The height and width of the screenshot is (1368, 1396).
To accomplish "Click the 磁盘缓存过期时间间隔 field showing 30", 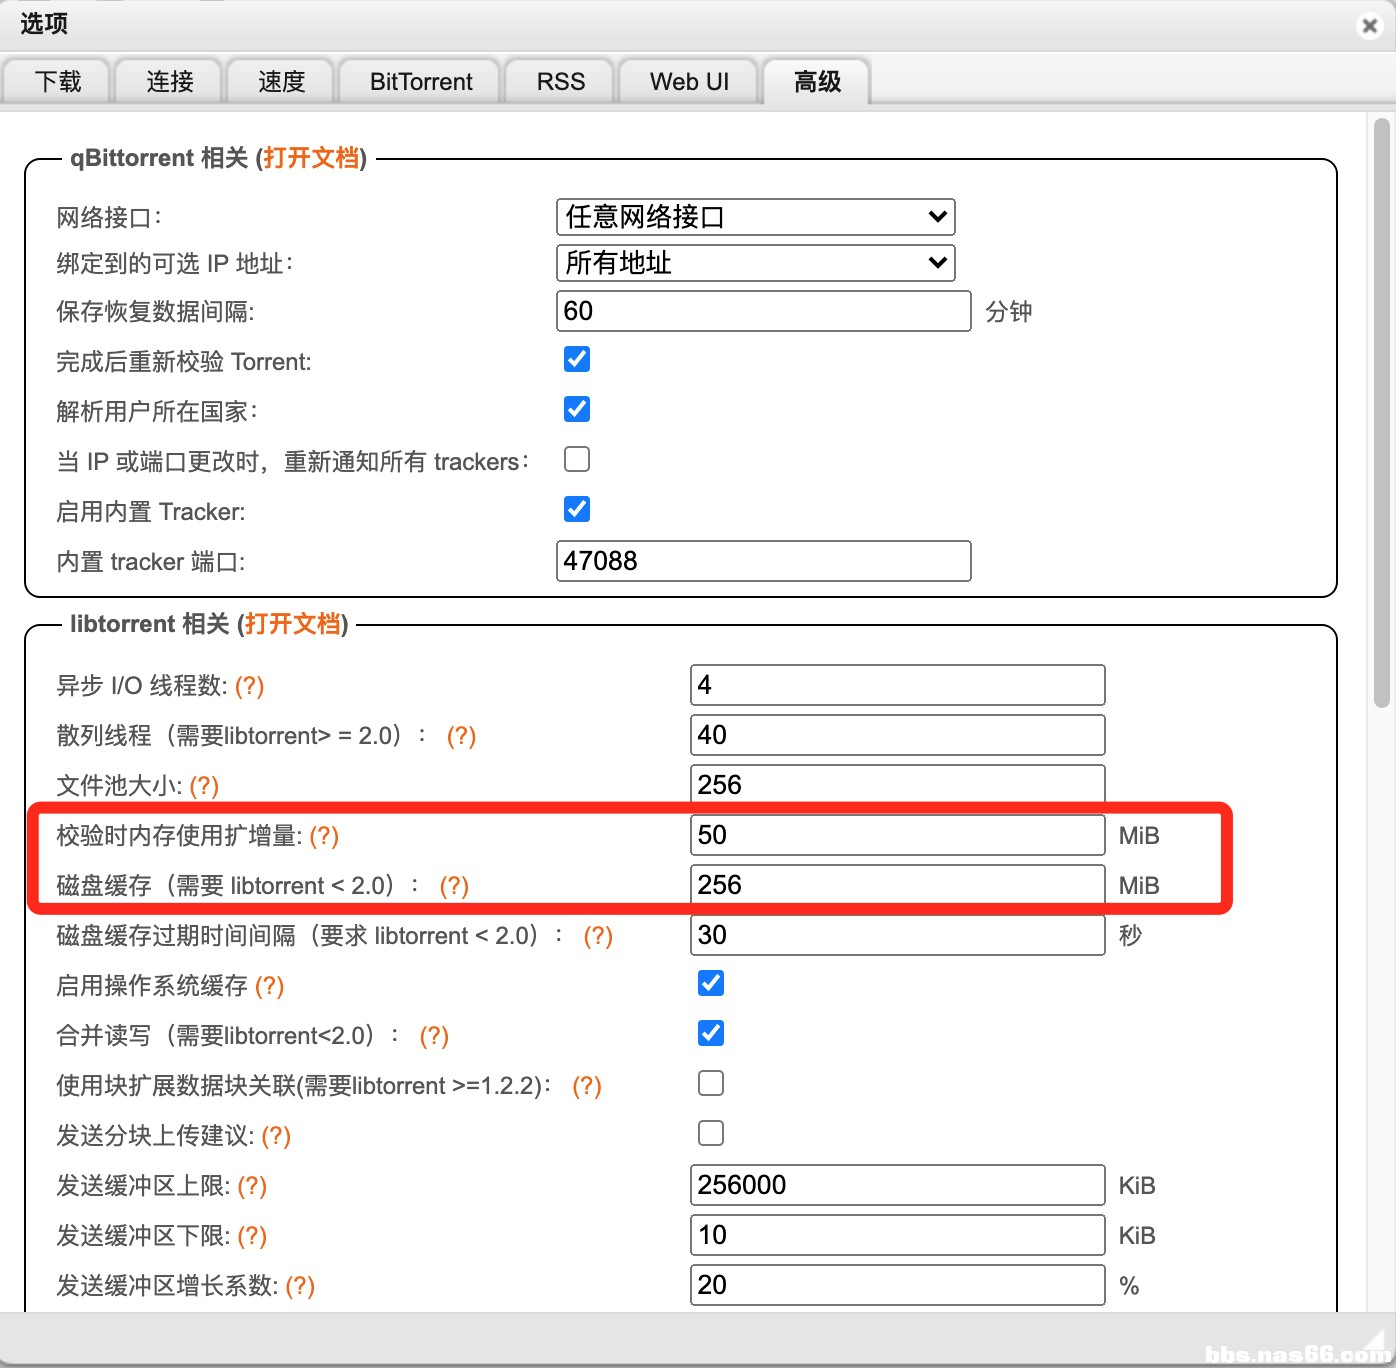I will [898, 935].
